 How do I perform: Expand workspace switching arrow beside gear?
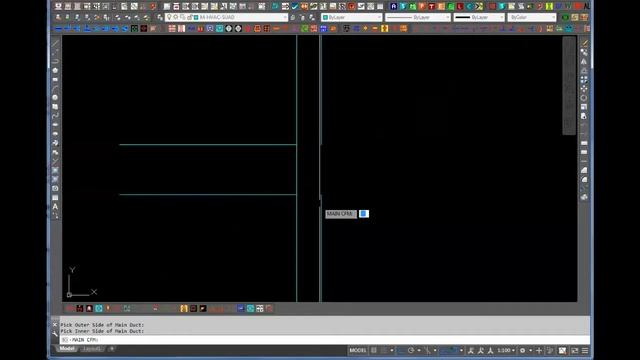pyautogui.click(x=530, y=350)
